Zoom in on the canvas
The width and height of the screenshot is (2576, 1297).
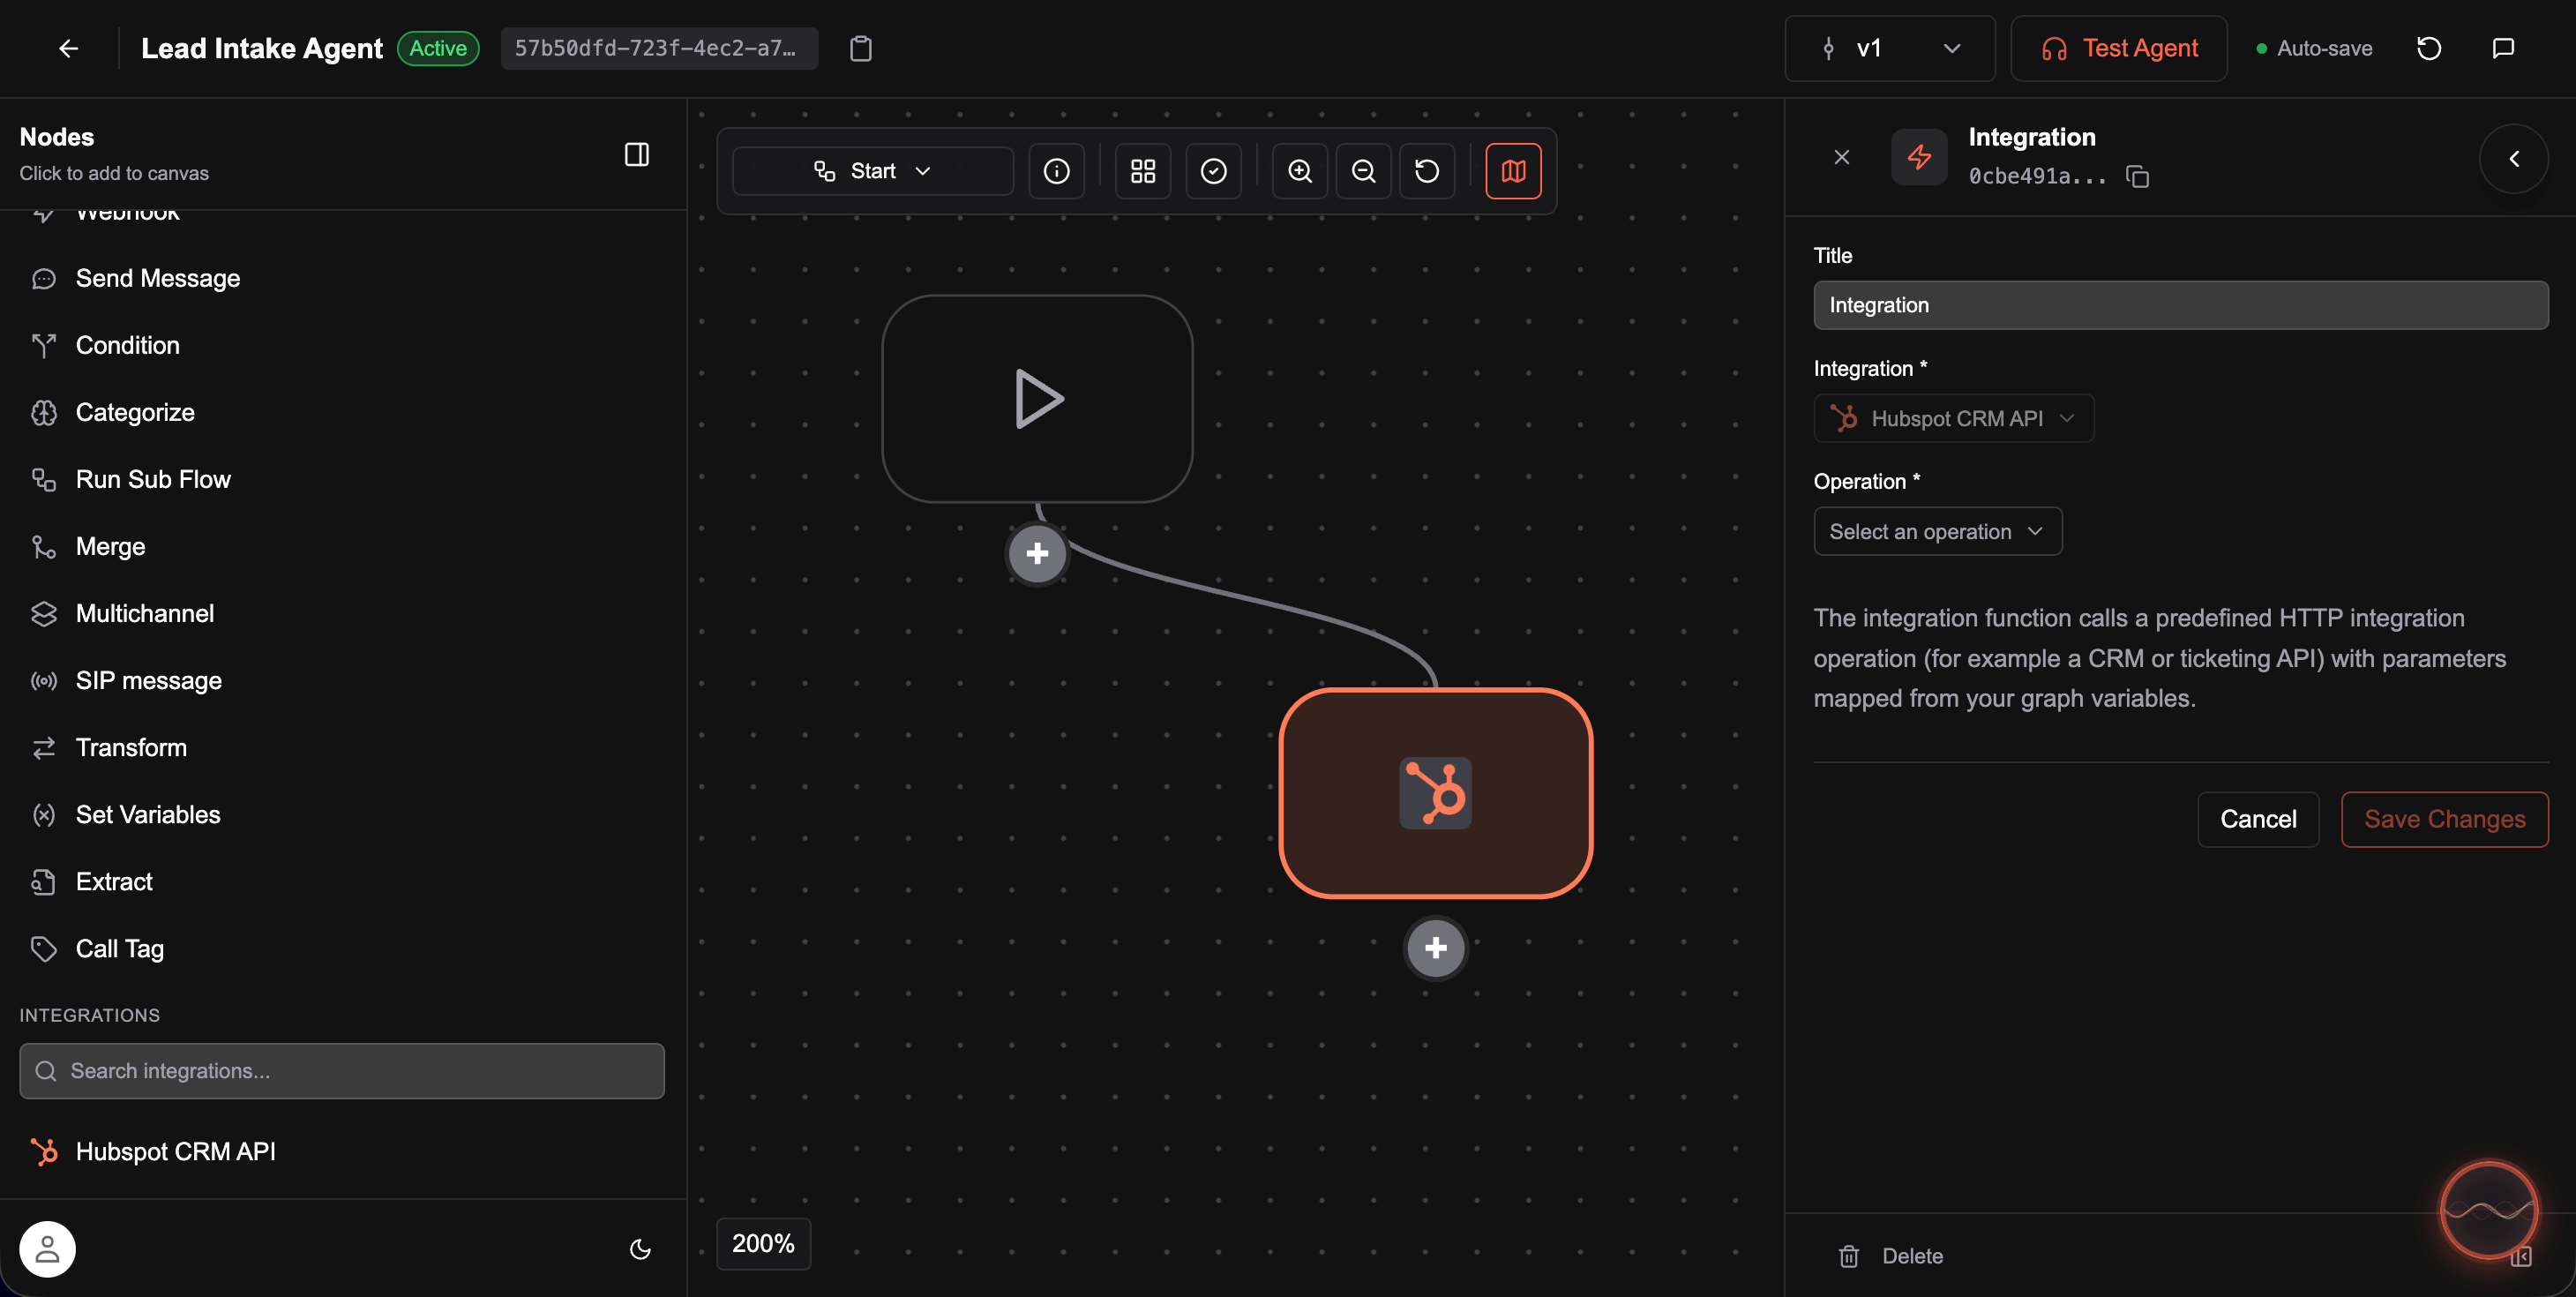click(x=1299, y=171)
